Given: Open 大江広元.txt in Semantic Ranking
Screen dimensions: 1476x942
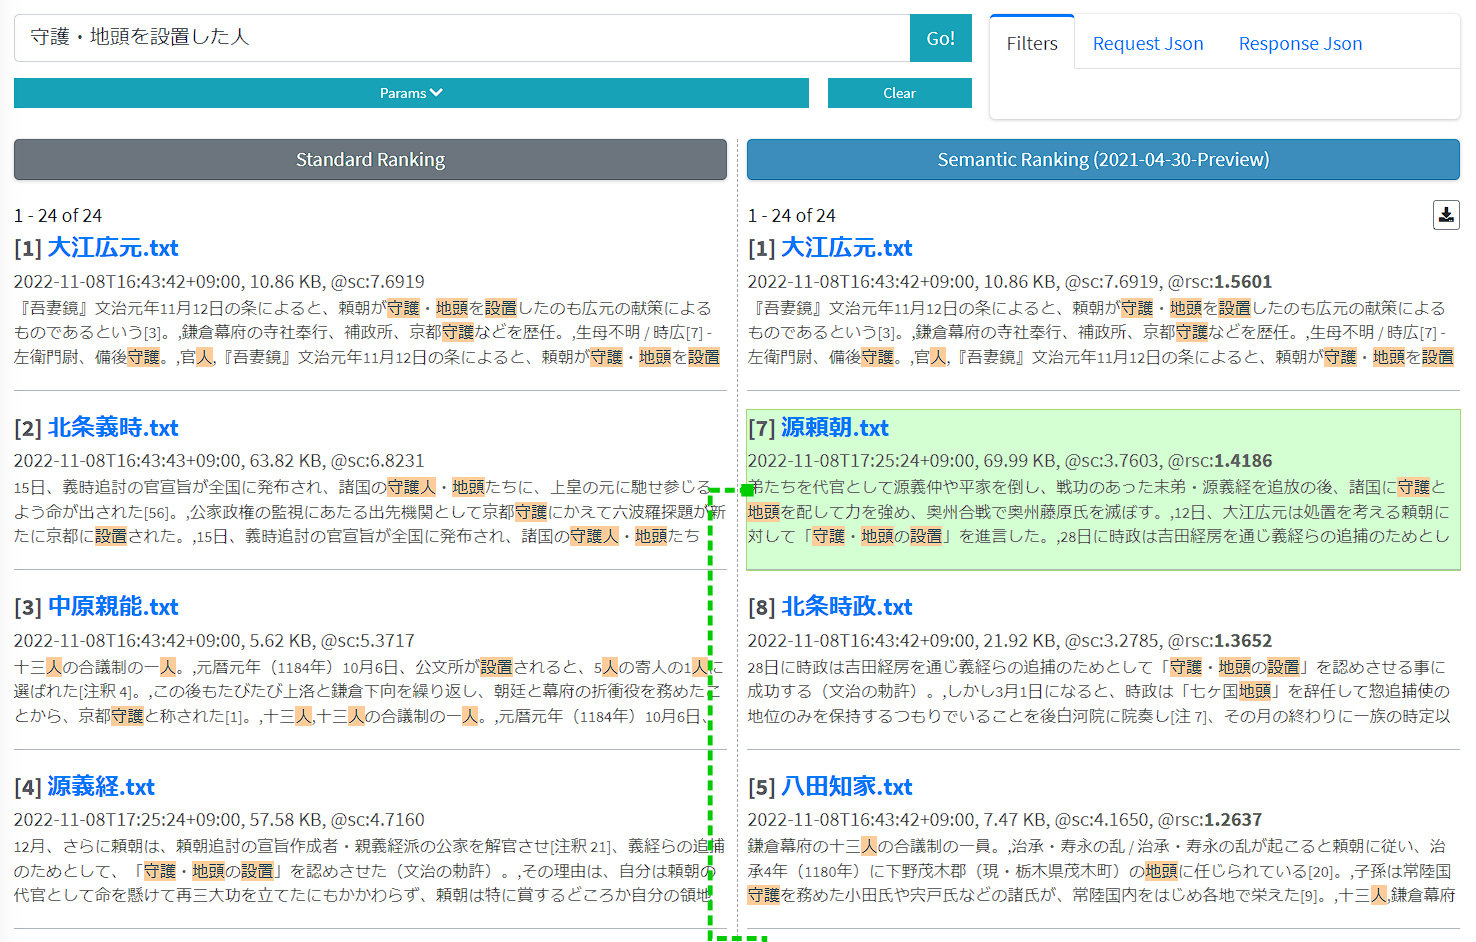Looking at the screenshot, I should 847,248.
